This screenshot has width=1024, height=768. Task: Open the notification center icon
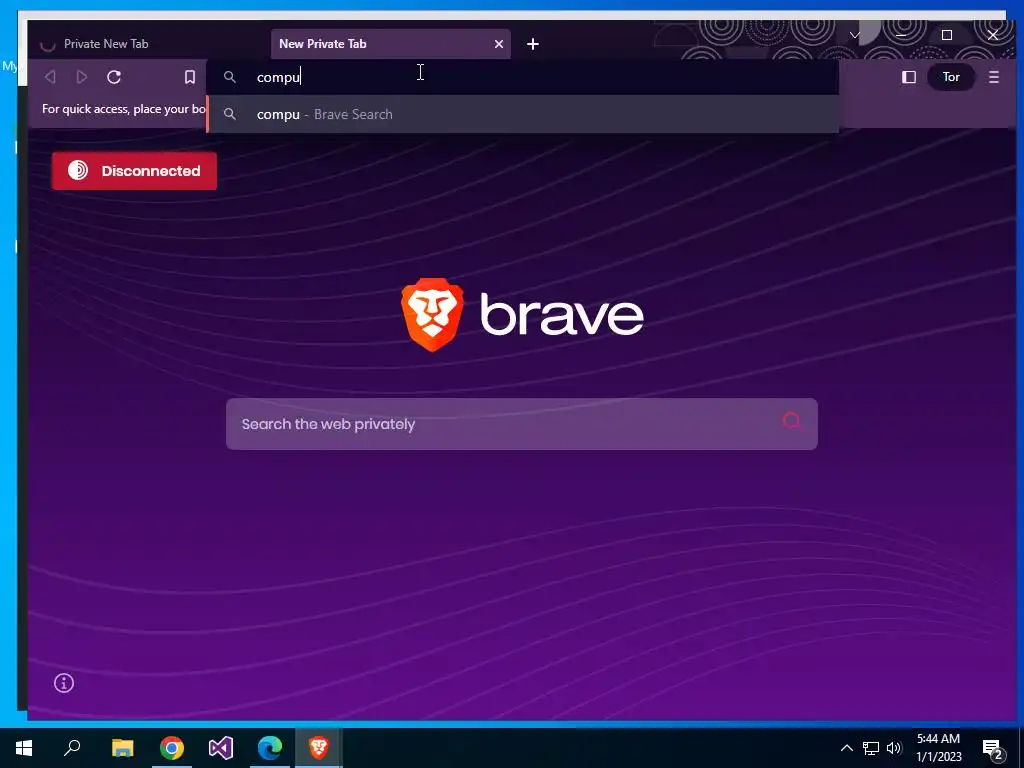993,749
